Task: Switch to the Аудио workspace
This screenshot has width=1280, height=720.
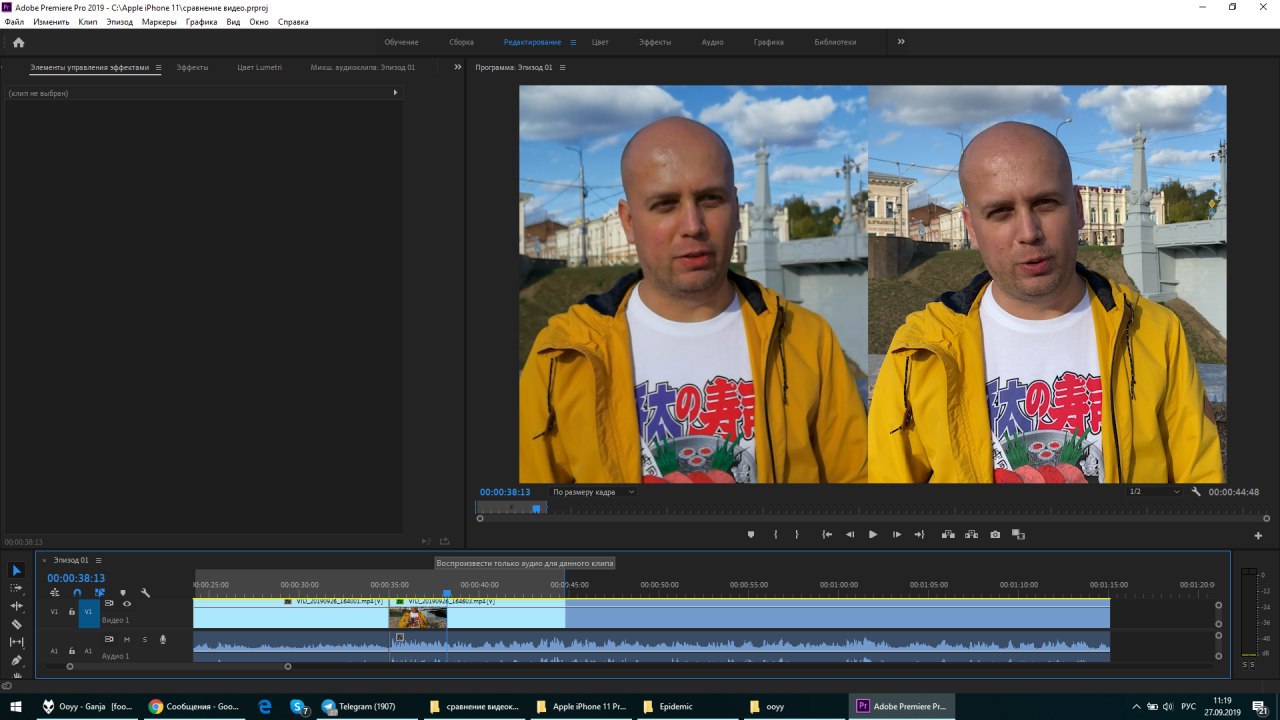Action: 712,42
